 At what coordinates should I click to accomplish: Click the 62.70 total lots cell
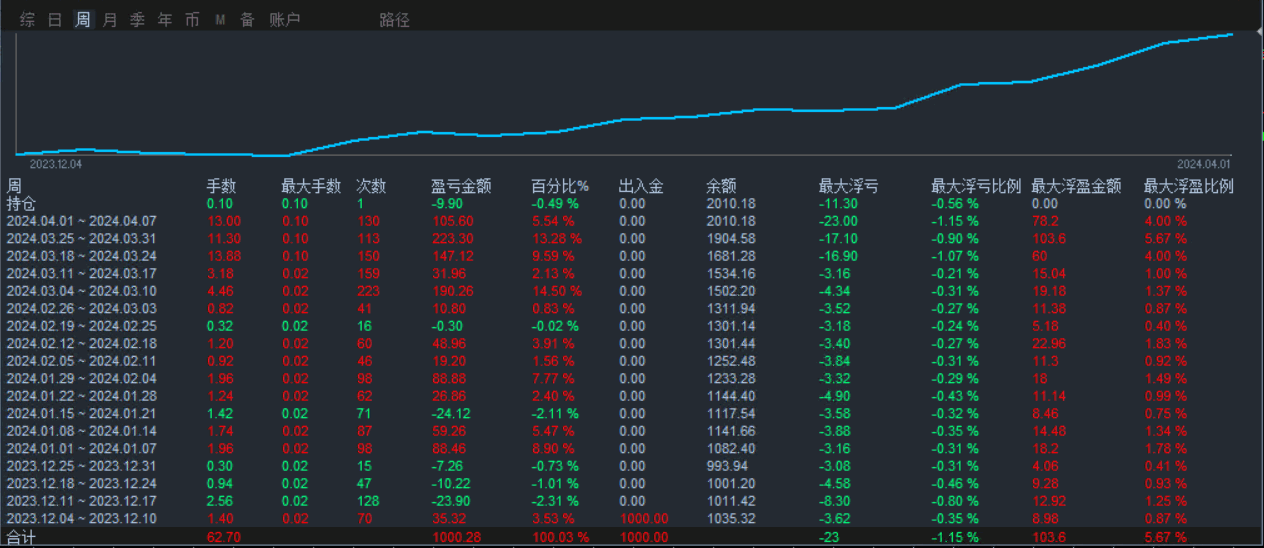click(223, 537)
